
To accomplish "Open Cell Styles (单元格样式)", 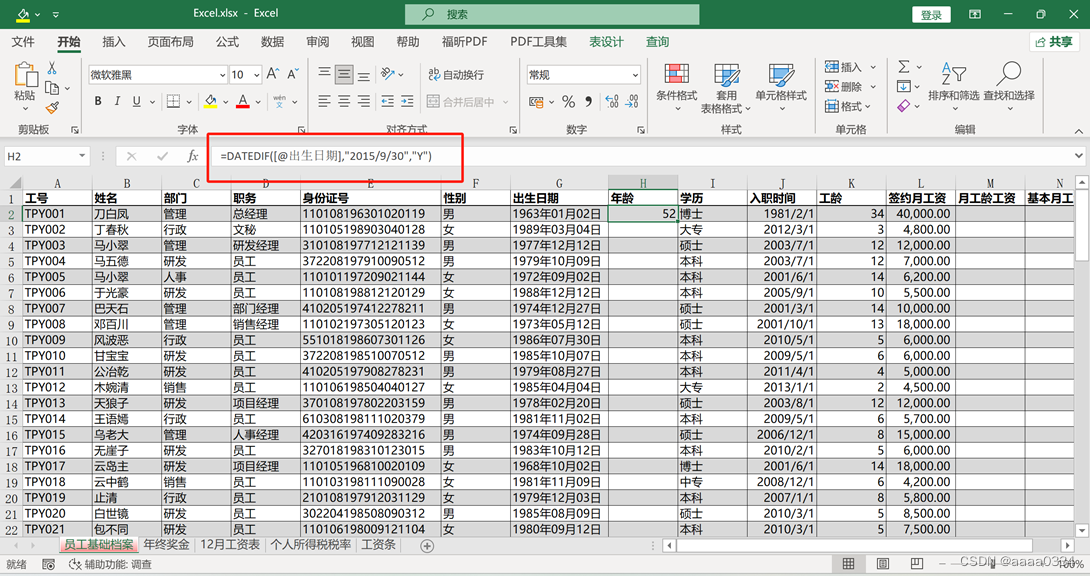I will tap(781, 88).
